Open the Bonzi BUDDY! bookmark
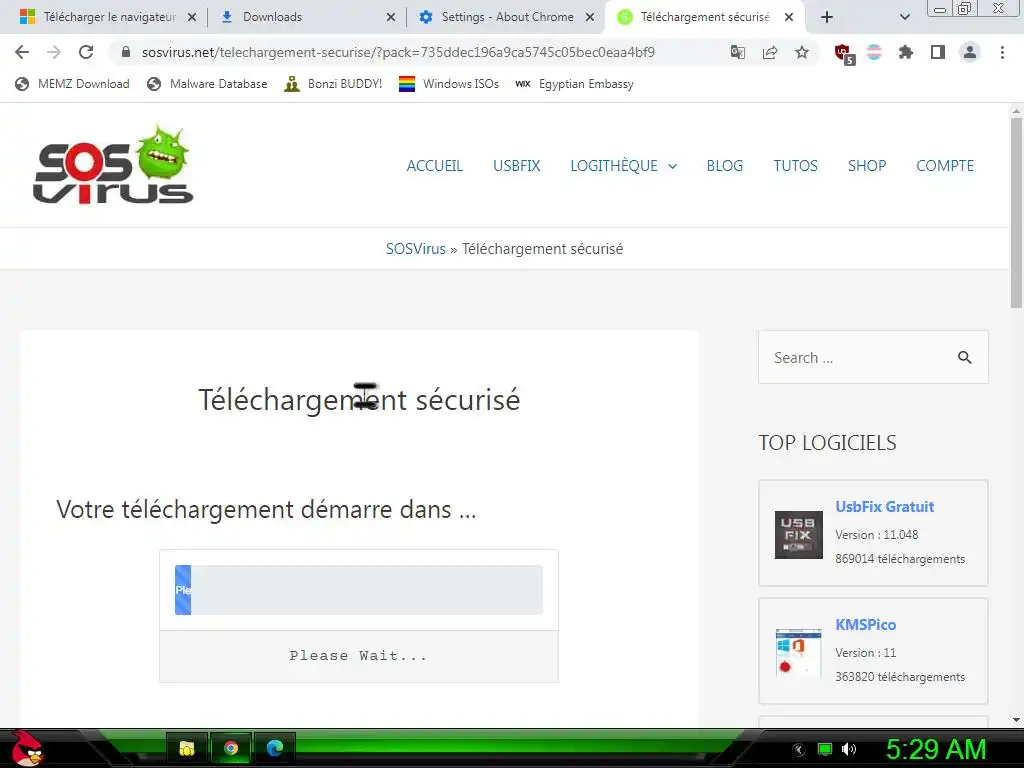The width and height of the screenshot is (1024, 768). [x=333, y=84]
